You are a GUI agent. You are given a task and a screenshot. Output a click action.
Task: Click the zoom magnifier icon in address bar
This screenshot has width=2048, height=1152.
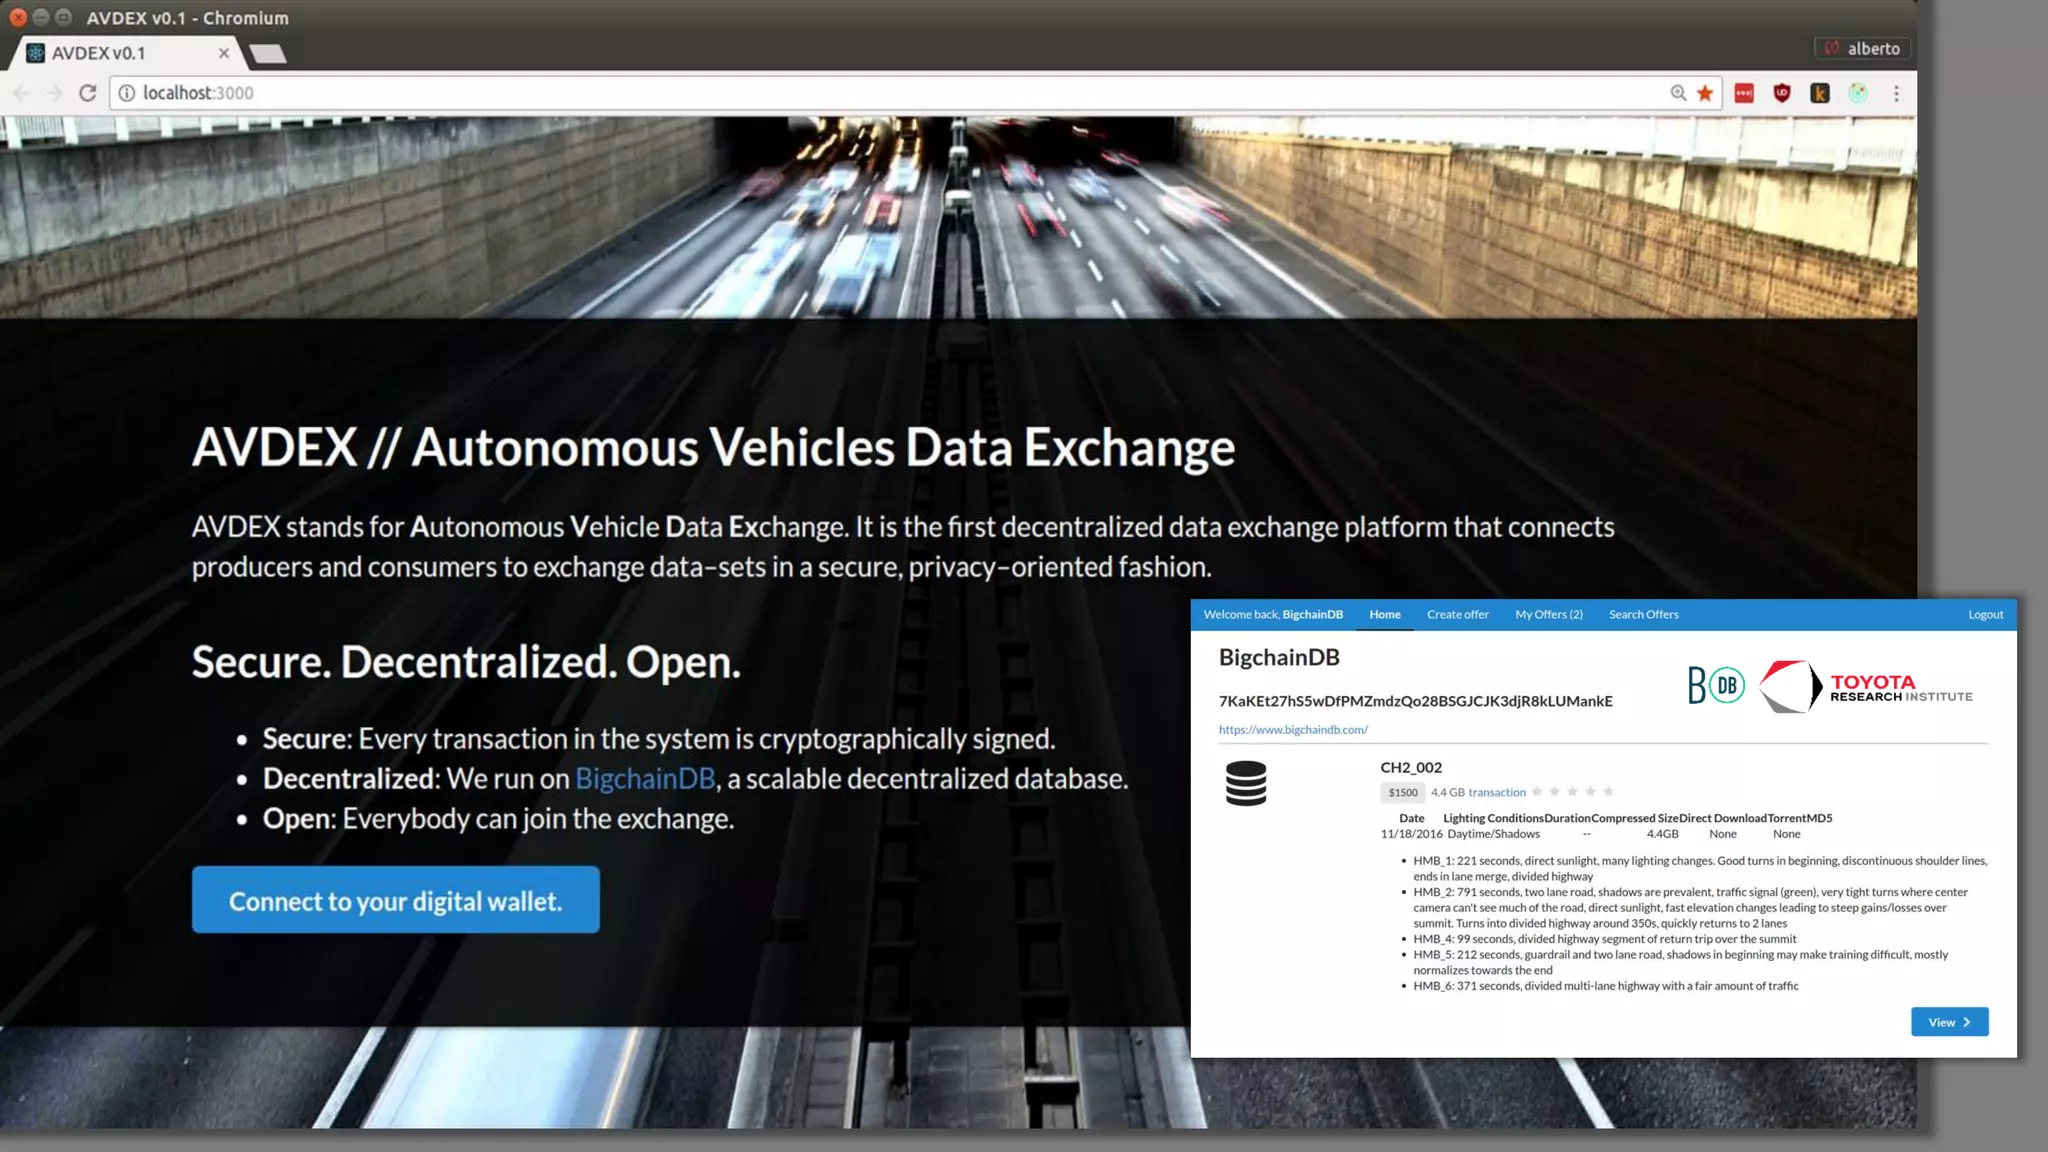[x=1678, y=93]
